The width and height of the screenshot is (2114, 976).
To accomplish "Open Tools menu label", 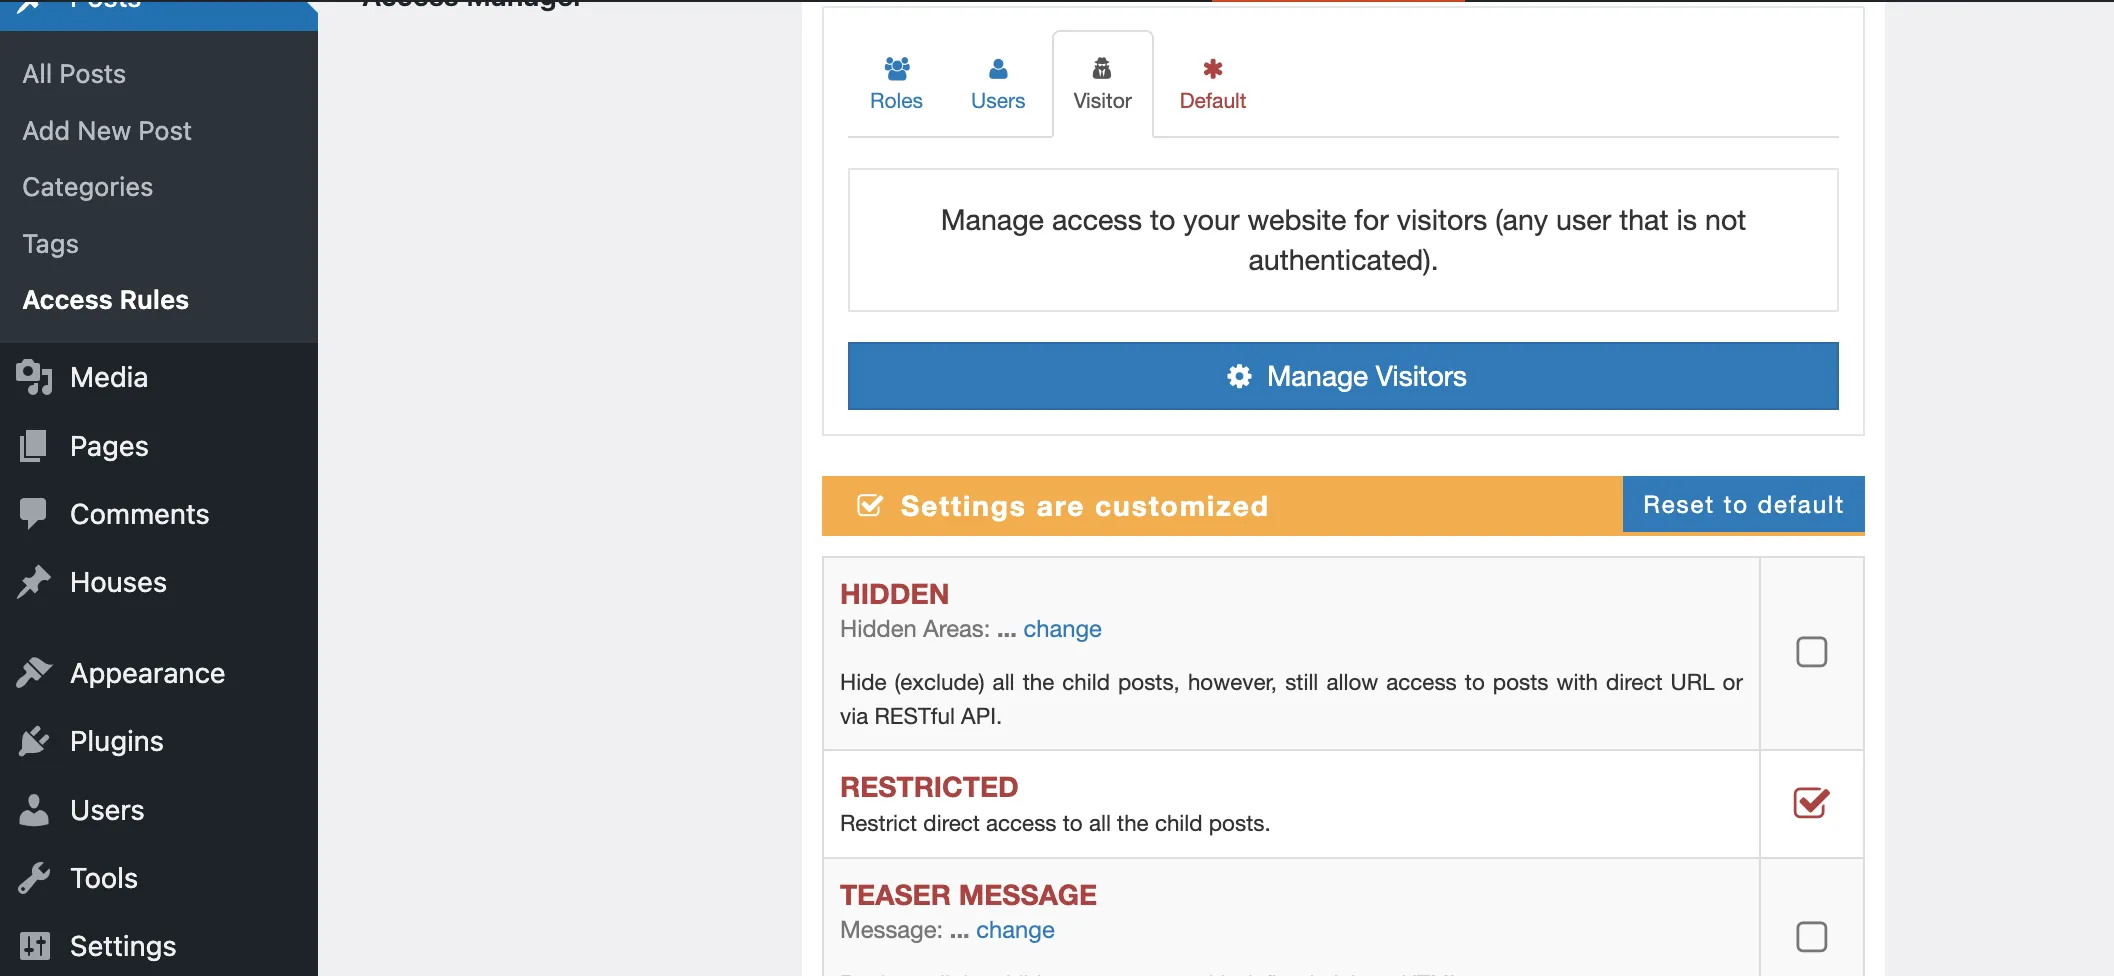I will click(104, 878).
